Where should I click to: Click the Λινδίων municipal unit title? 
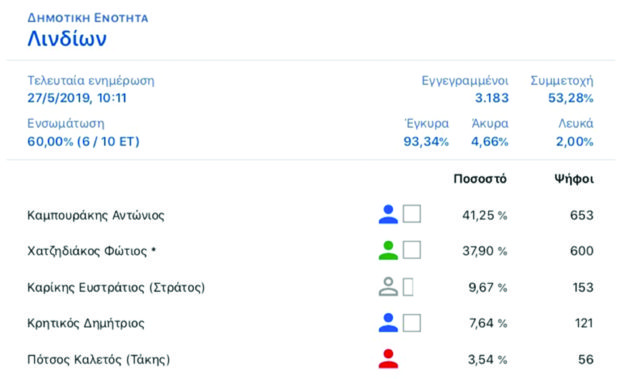[67, 39]
